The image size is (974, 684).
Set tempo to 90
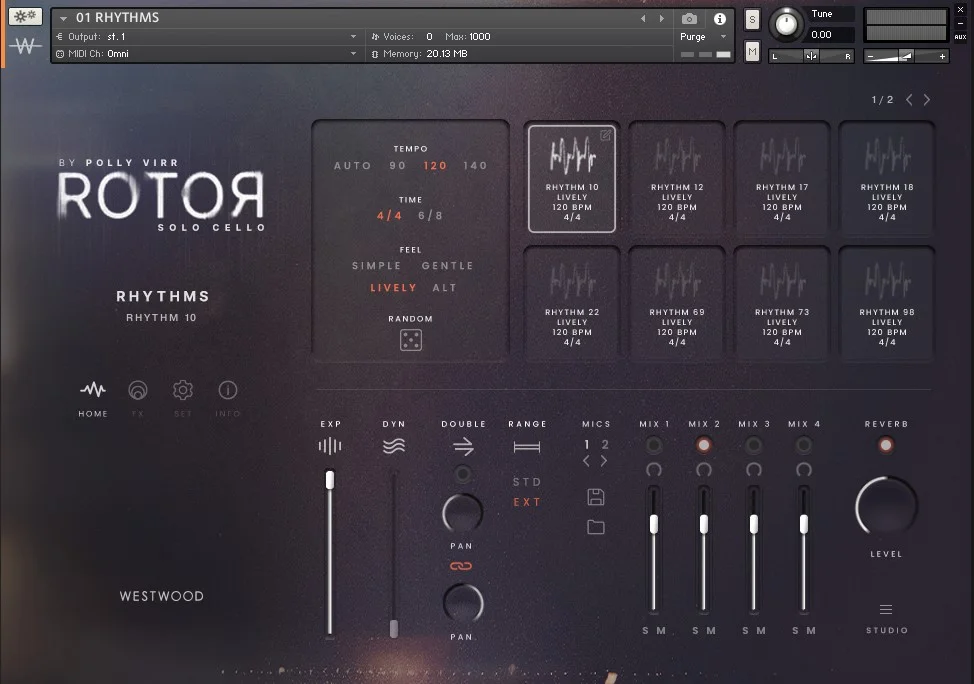pos(398,166)
